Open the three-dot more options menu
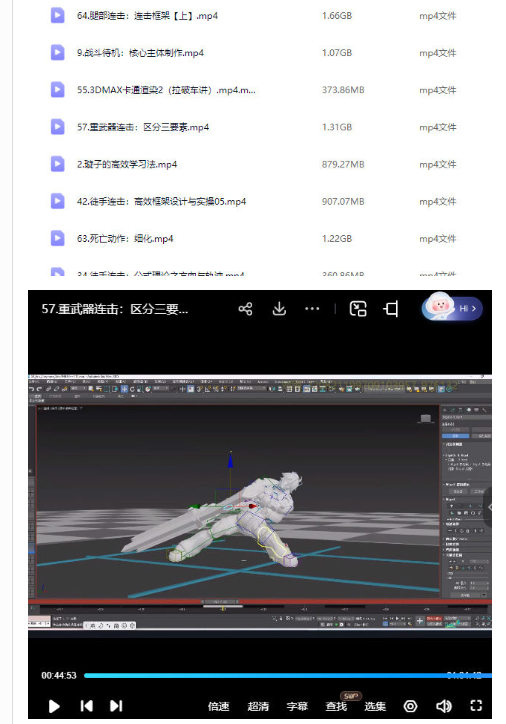Viewport: 506px width, 724px height. 312,308
